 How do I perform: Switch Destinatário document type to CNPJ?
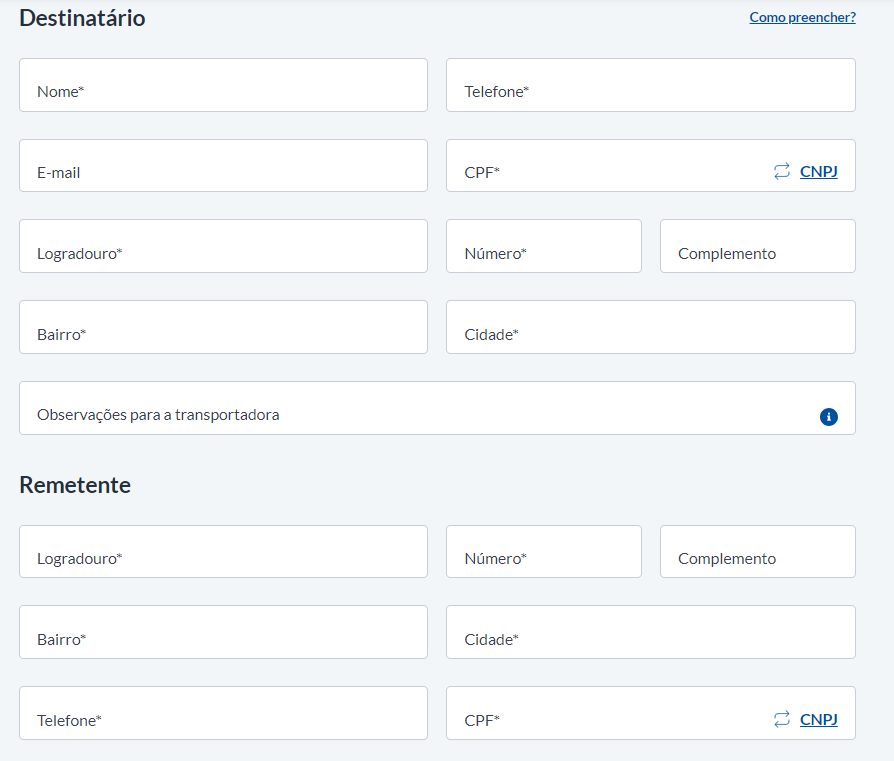[x=818, y=171]
